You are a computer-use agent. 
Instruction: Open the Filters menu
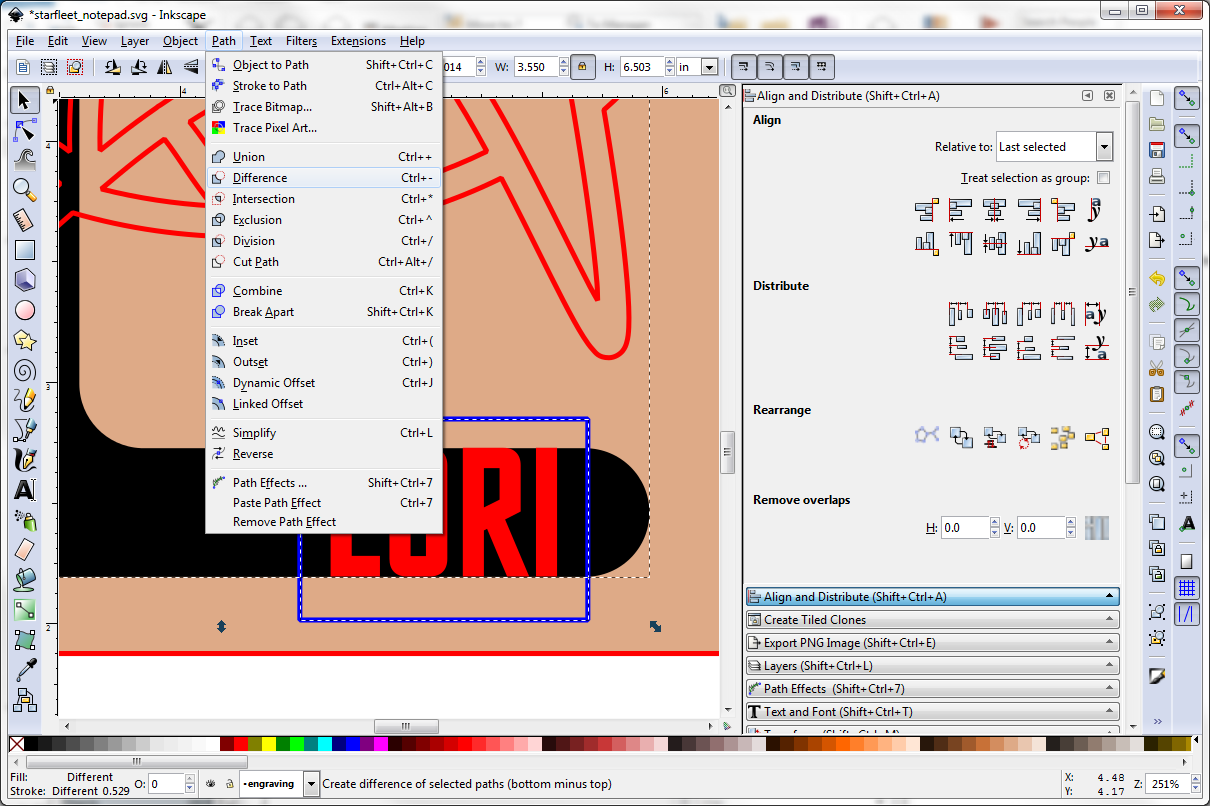coord(301,41)
